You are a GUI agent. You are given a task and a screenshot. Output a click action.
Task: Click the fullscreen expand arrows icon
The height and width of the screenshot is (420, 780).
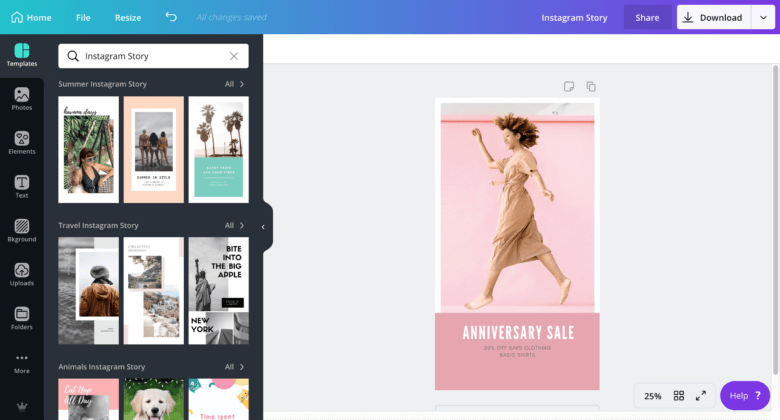(701, 396)
